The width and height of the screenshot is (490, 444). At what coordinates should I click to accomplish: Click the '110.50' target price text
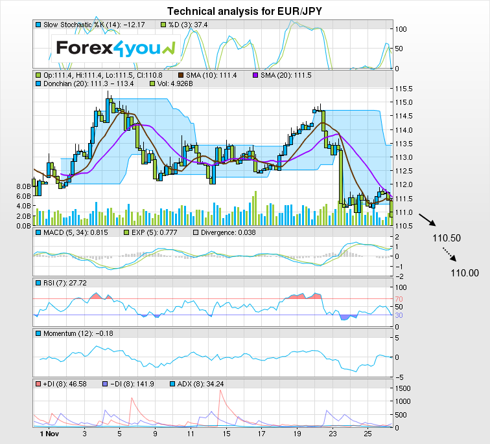point(447,238)
